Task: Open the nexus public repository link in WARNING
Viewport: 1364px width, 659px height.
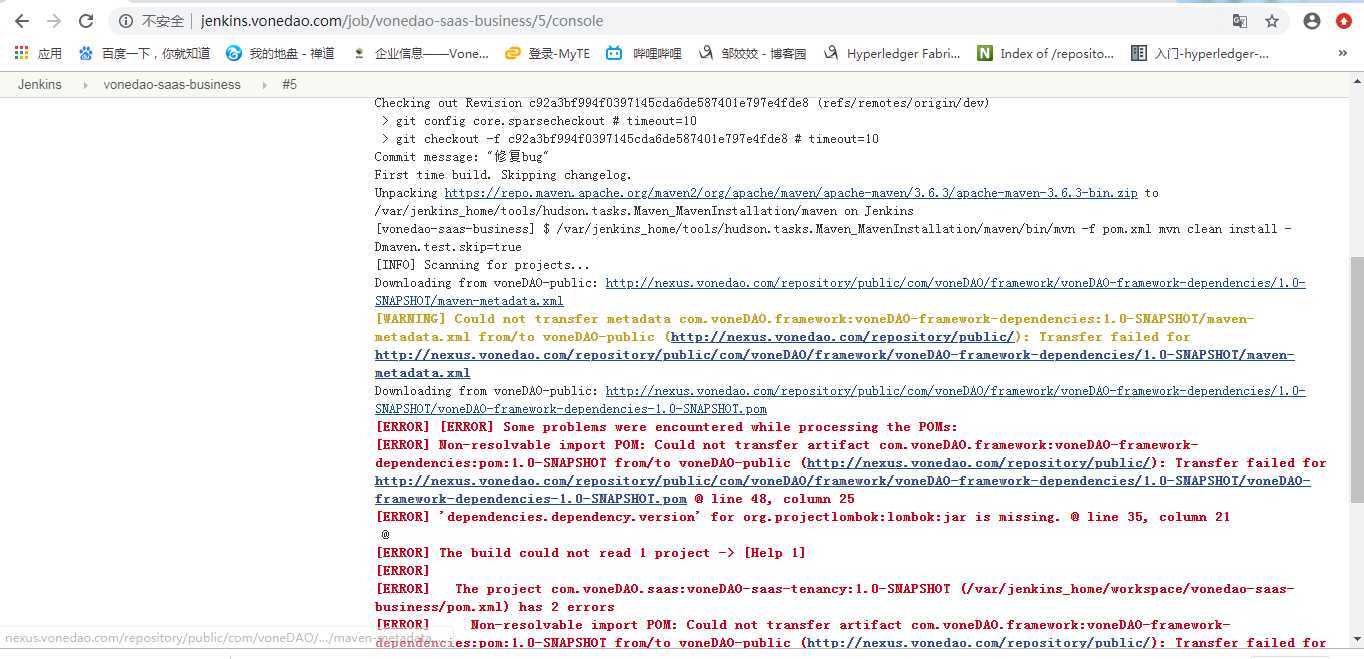Action: coord(842,337)
